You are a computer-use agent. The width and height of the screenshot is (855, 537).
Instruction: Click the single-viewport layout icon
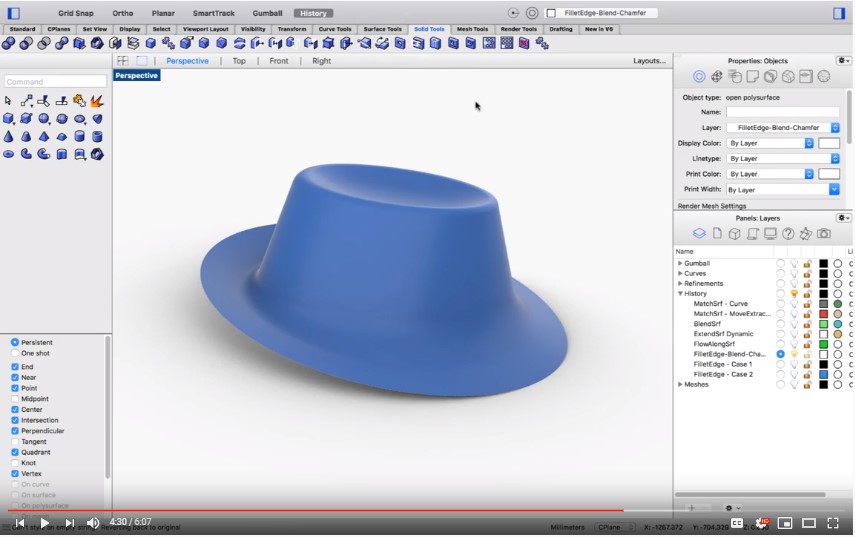[x=142, y=61]
